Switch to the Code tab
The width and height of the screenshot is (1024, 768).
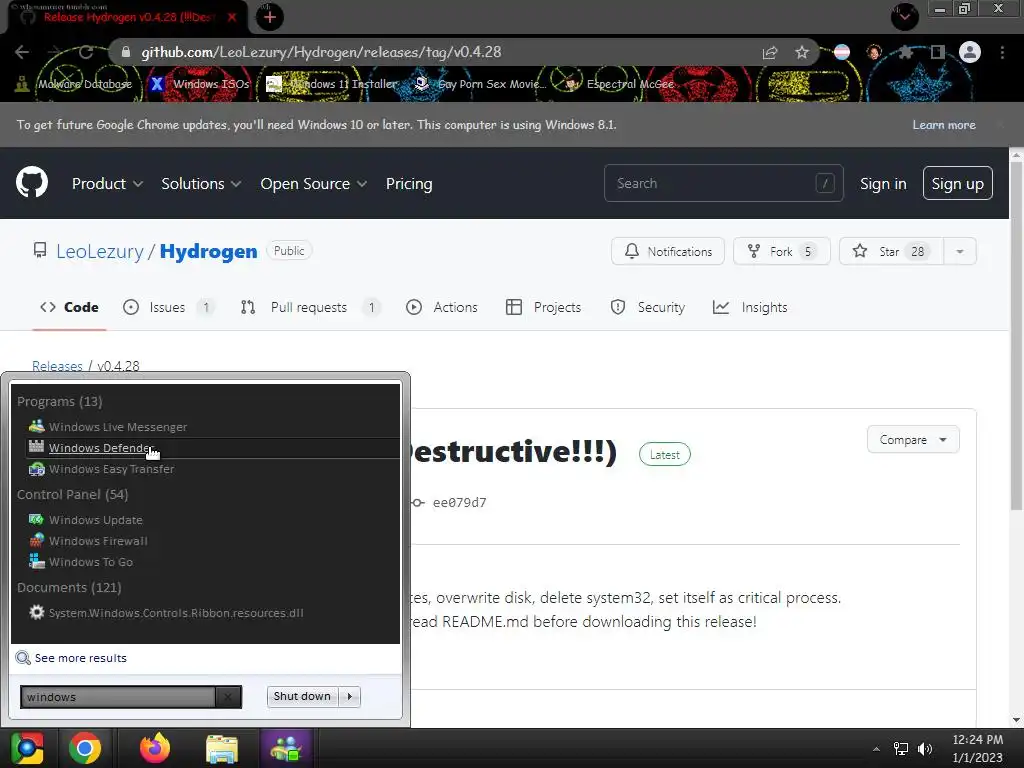coord(69,307)
